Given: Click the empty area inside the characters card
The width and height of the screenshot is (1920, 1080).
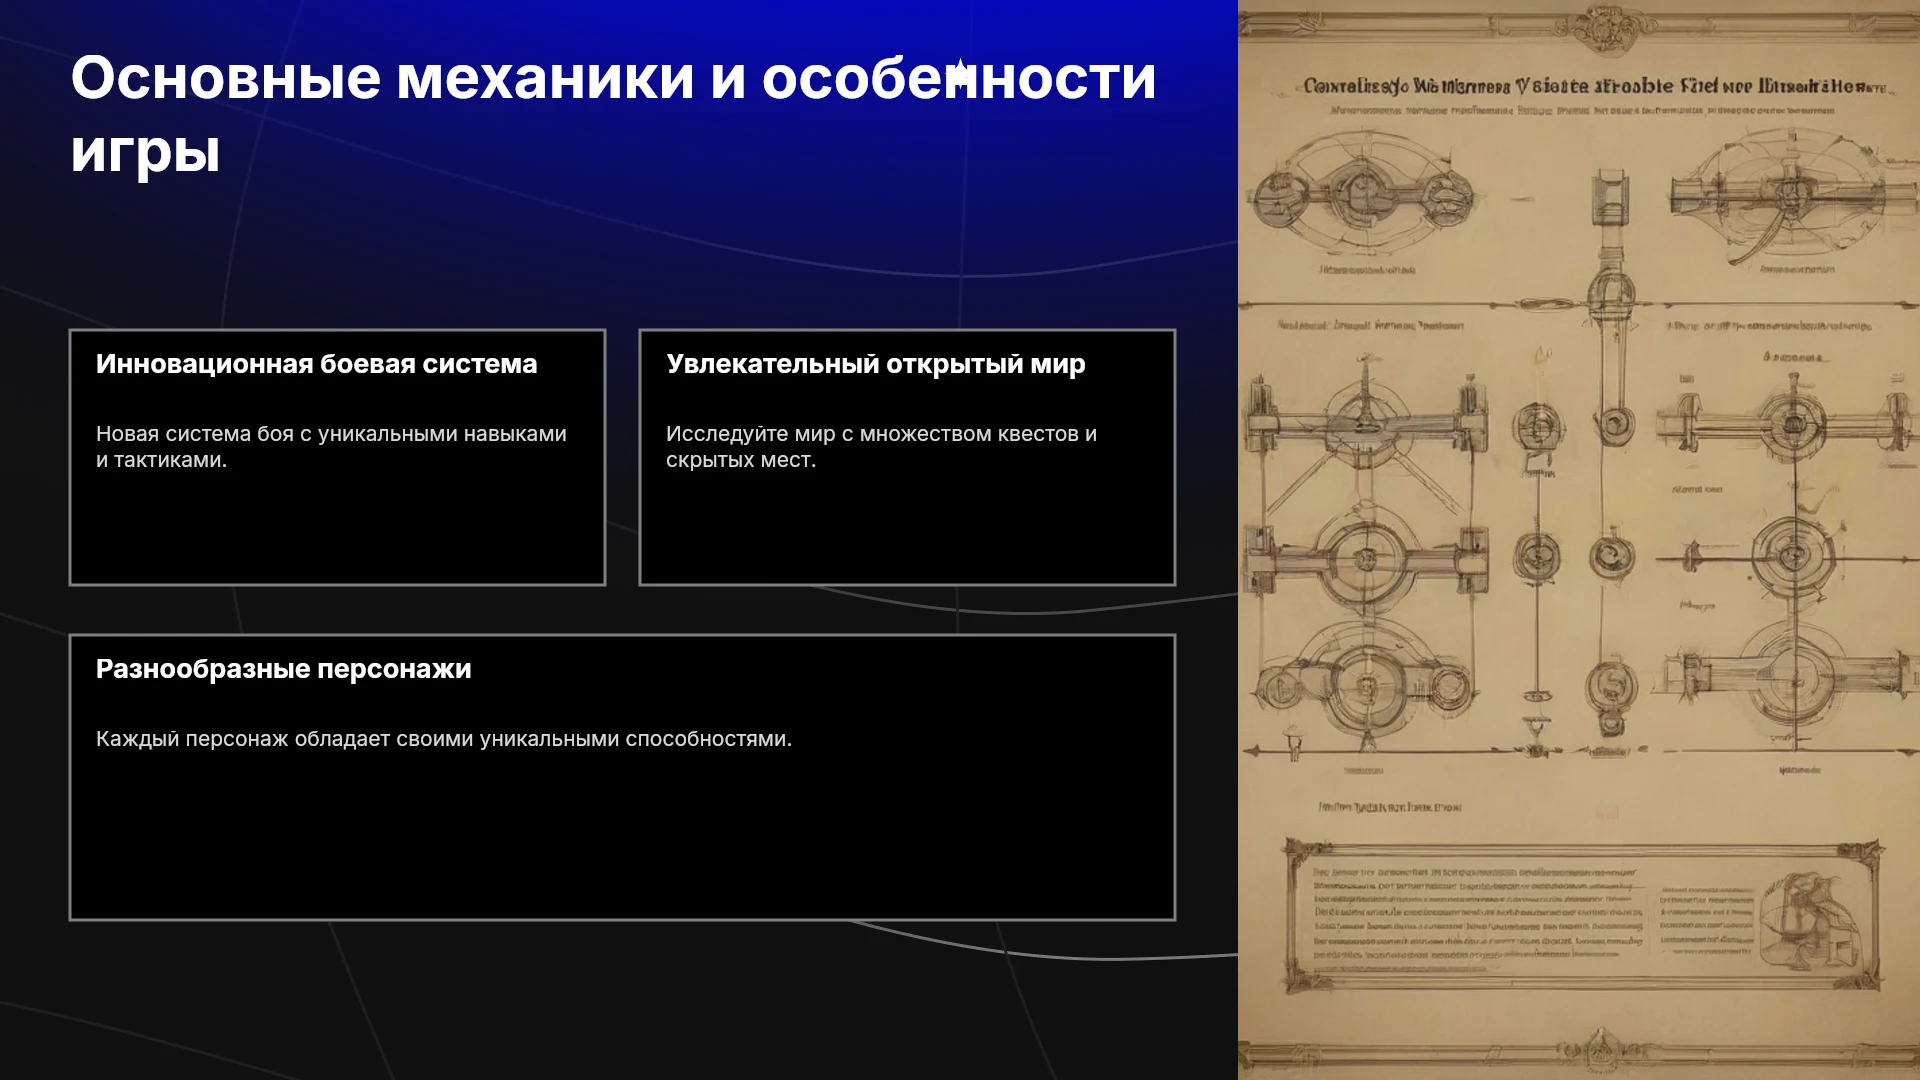Looking at the screenshot, I should pos(622,835).
